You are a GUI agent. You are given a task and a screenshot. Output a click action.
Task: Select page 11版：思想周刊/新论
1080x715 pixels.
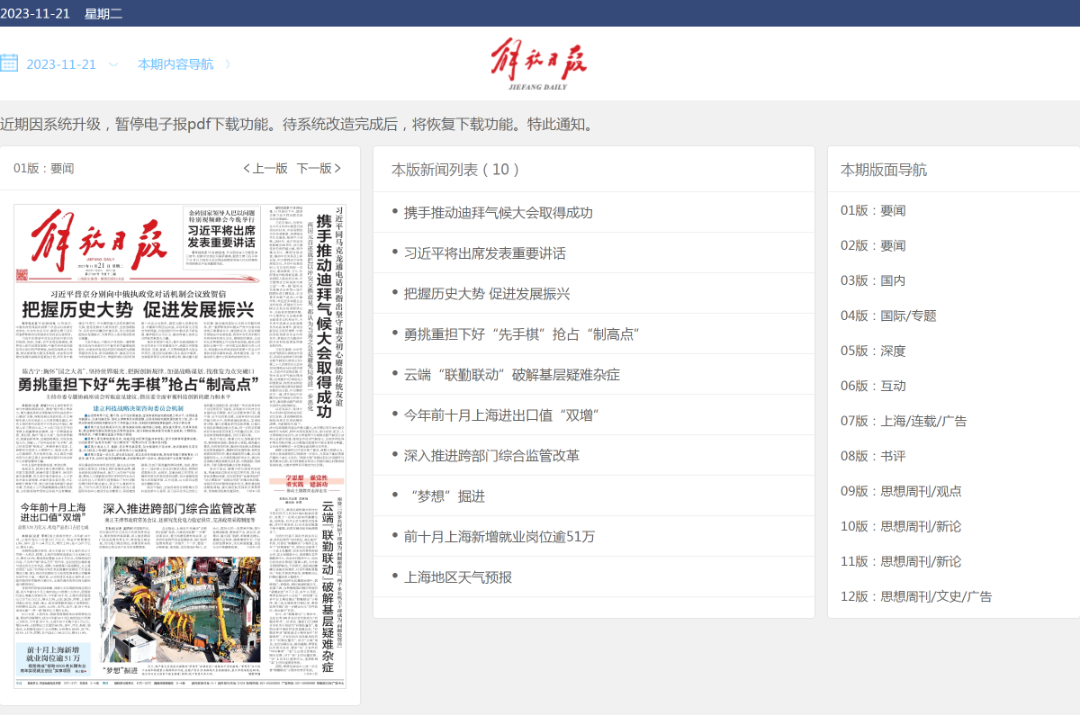tap(900, 561)
